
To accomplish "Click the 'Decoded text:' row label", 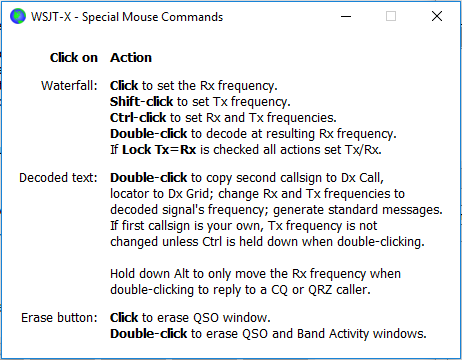I will tap(58, 178).
